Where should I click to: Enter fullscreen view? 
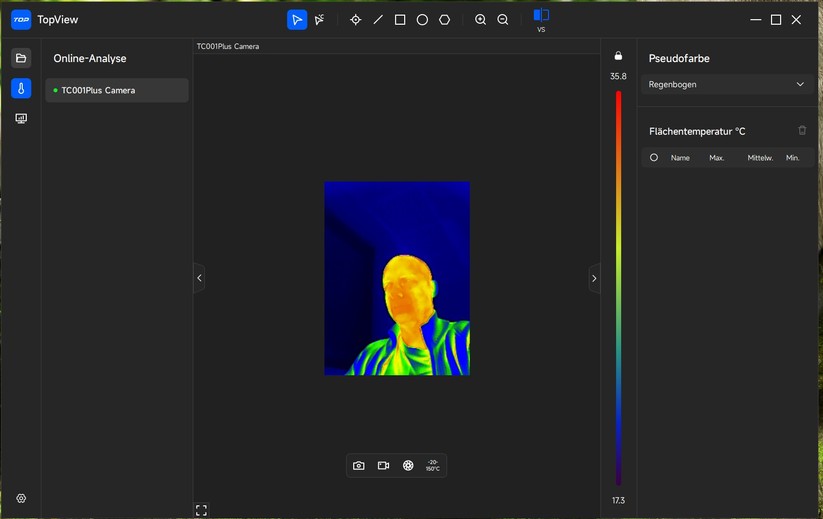point(201,510)
